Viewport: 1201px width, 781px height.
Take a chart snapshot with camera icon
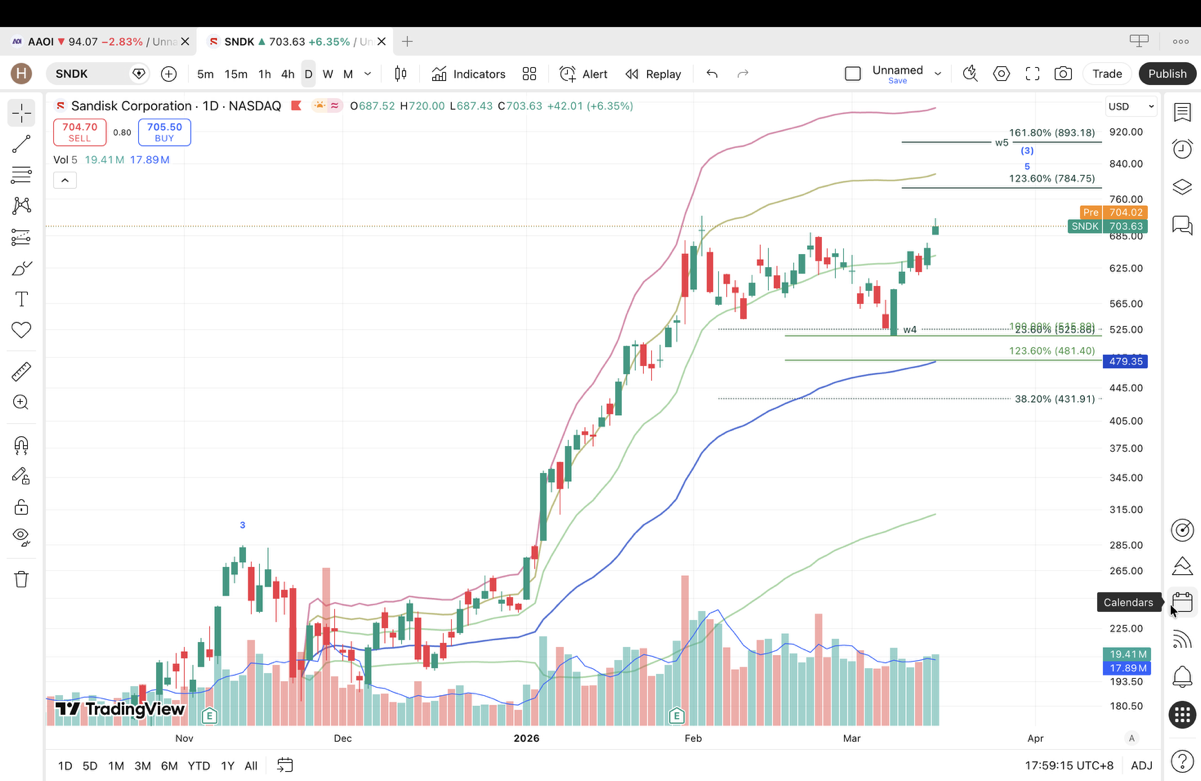[1063, 74]
